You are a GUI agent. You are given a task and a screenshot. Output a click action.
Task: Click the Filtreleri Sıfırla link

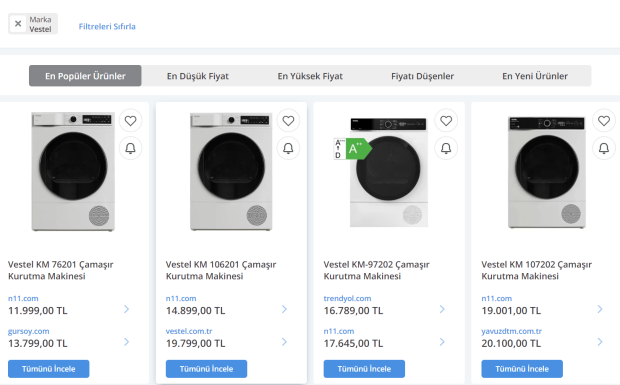pyautogui.click(x=107, y=26)
